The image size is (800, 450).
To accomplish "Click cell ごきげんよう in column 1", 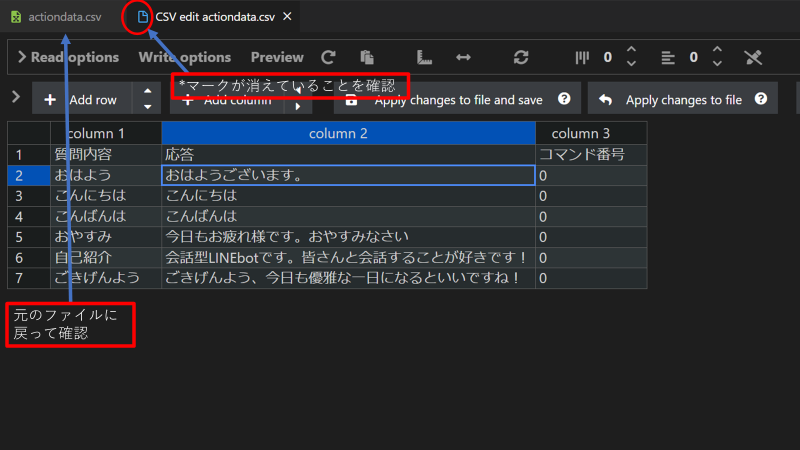I will (x=106, y=278).
